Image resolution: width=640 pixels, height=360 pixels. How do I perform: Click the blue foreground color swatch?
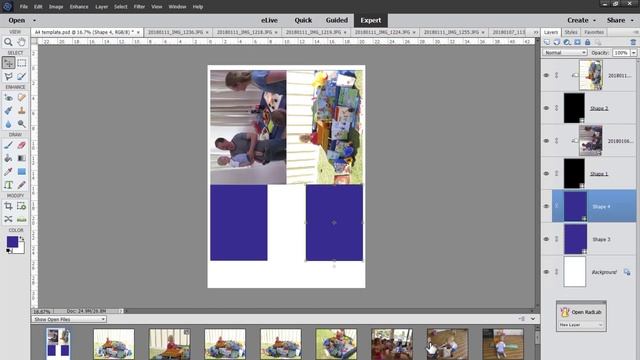tap(12, 242)
